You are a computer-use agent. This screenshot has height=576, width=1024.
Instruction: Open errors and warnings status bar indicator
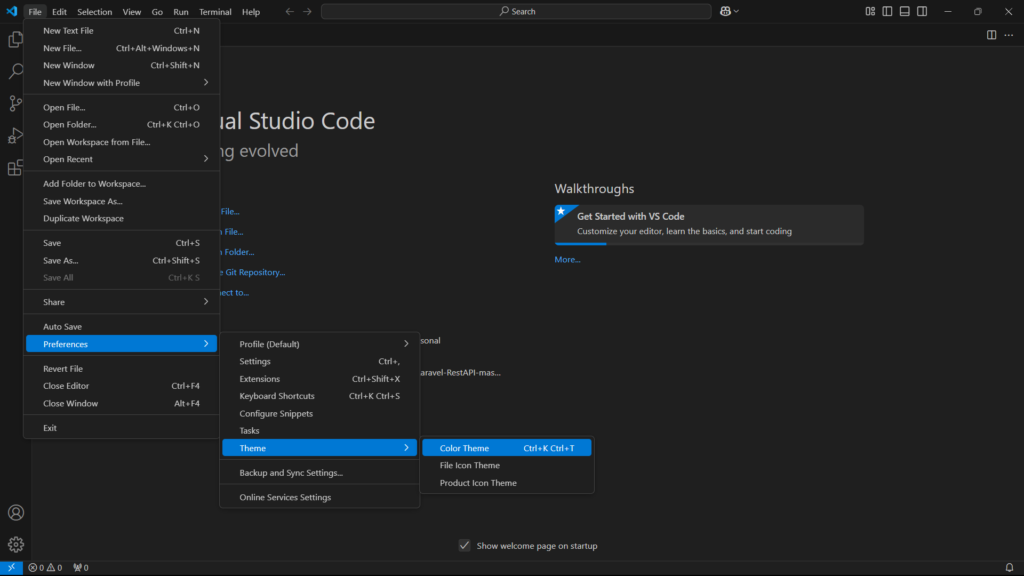click(45, 568)
